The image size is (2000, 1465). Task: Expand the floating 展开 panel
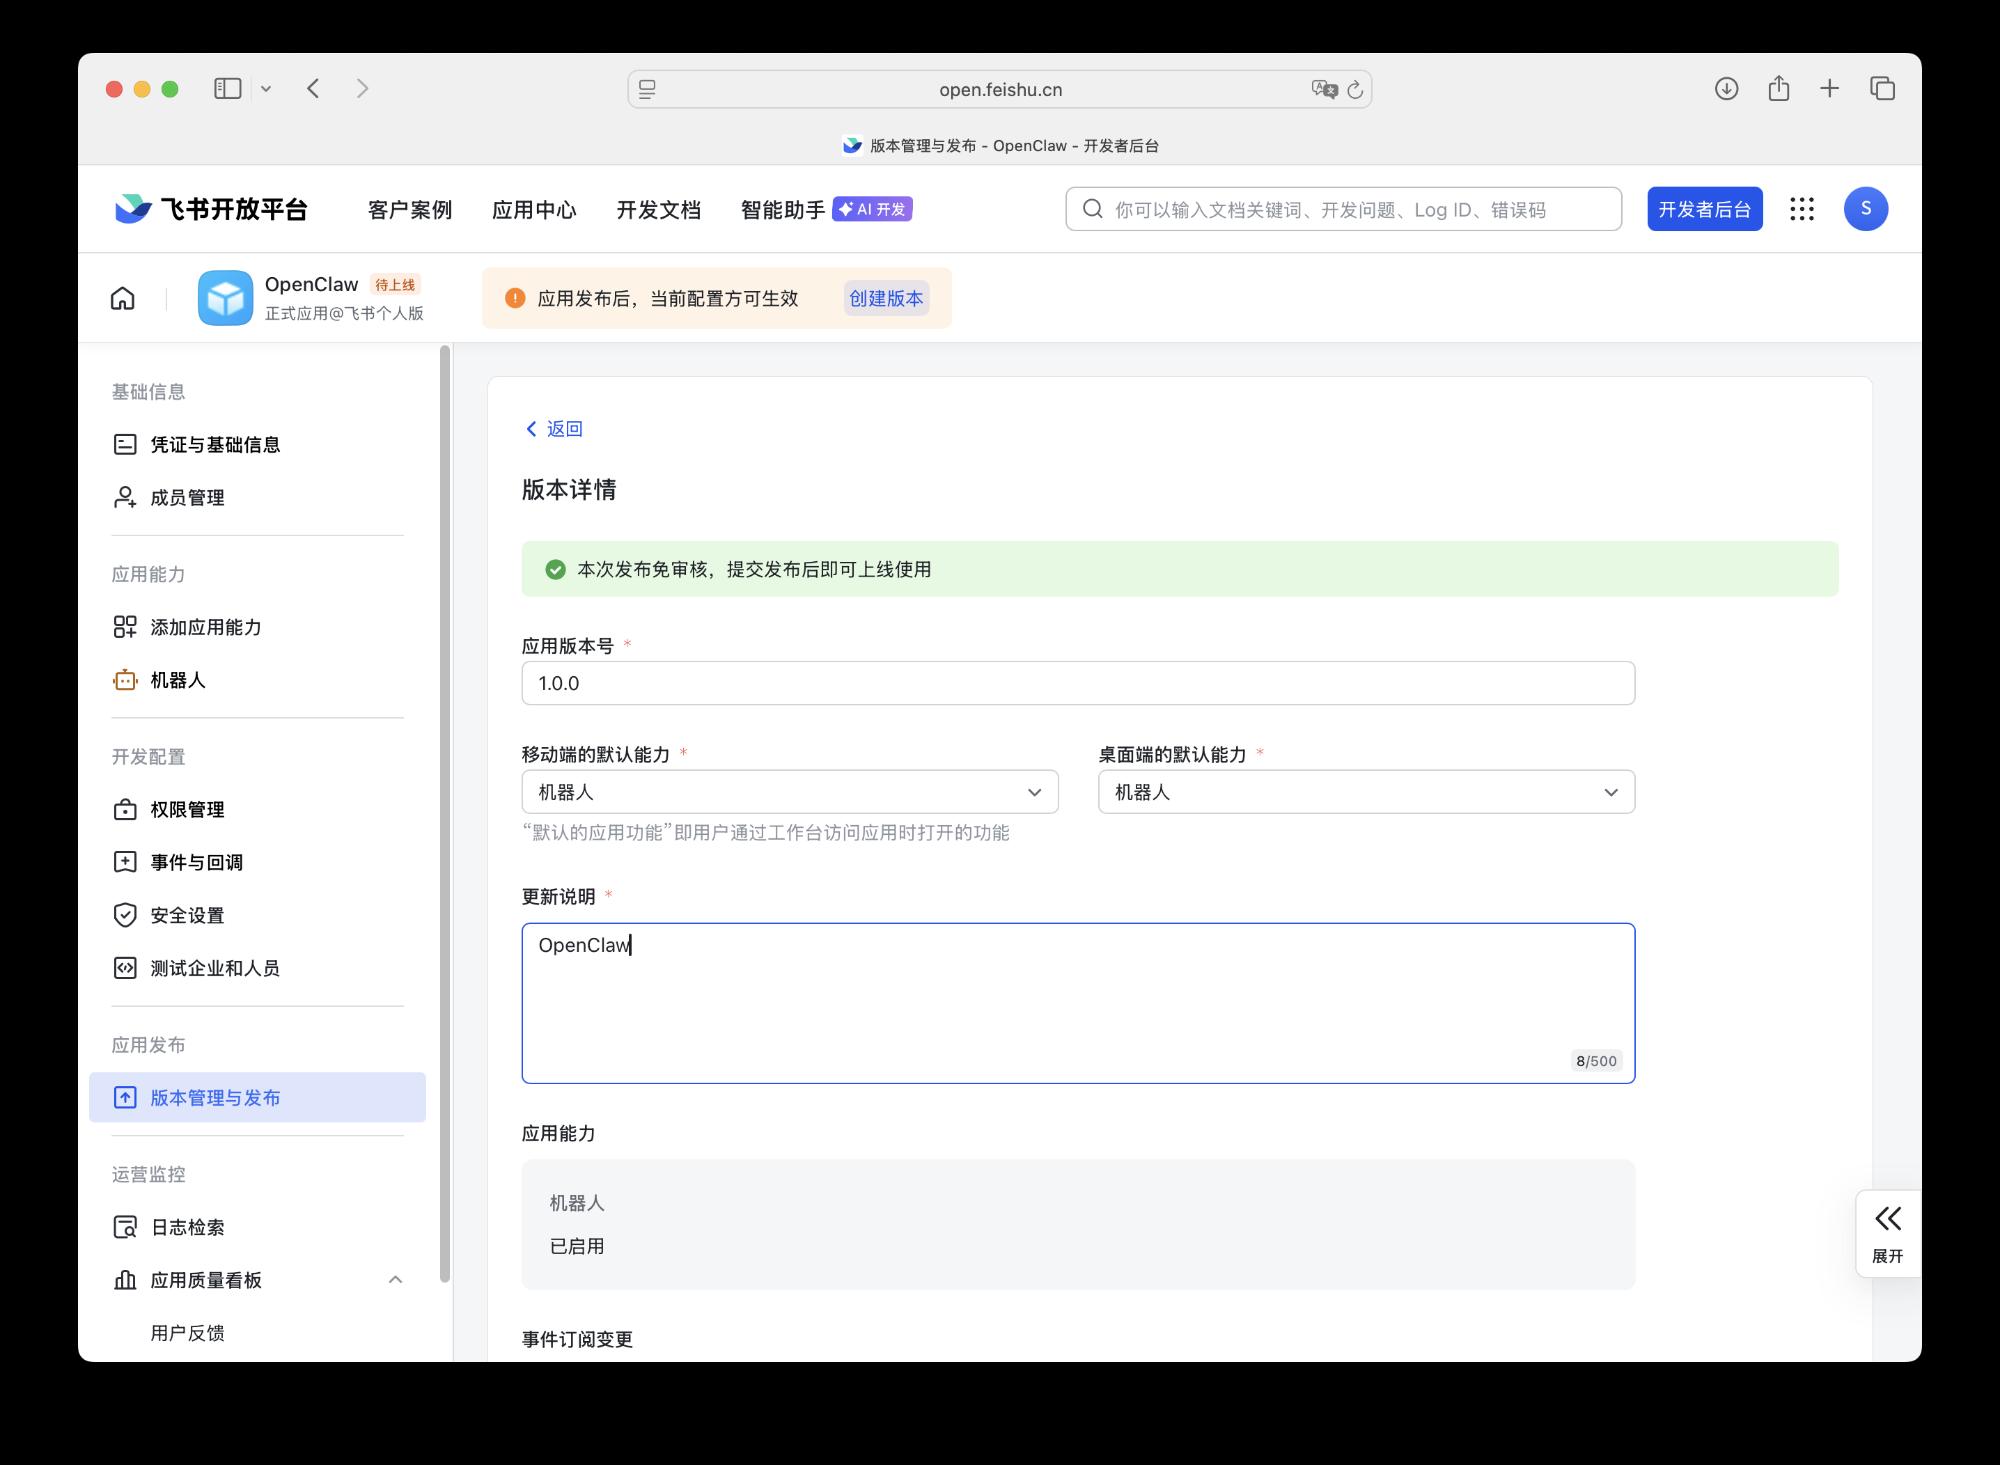(x=1887, y=1233)
